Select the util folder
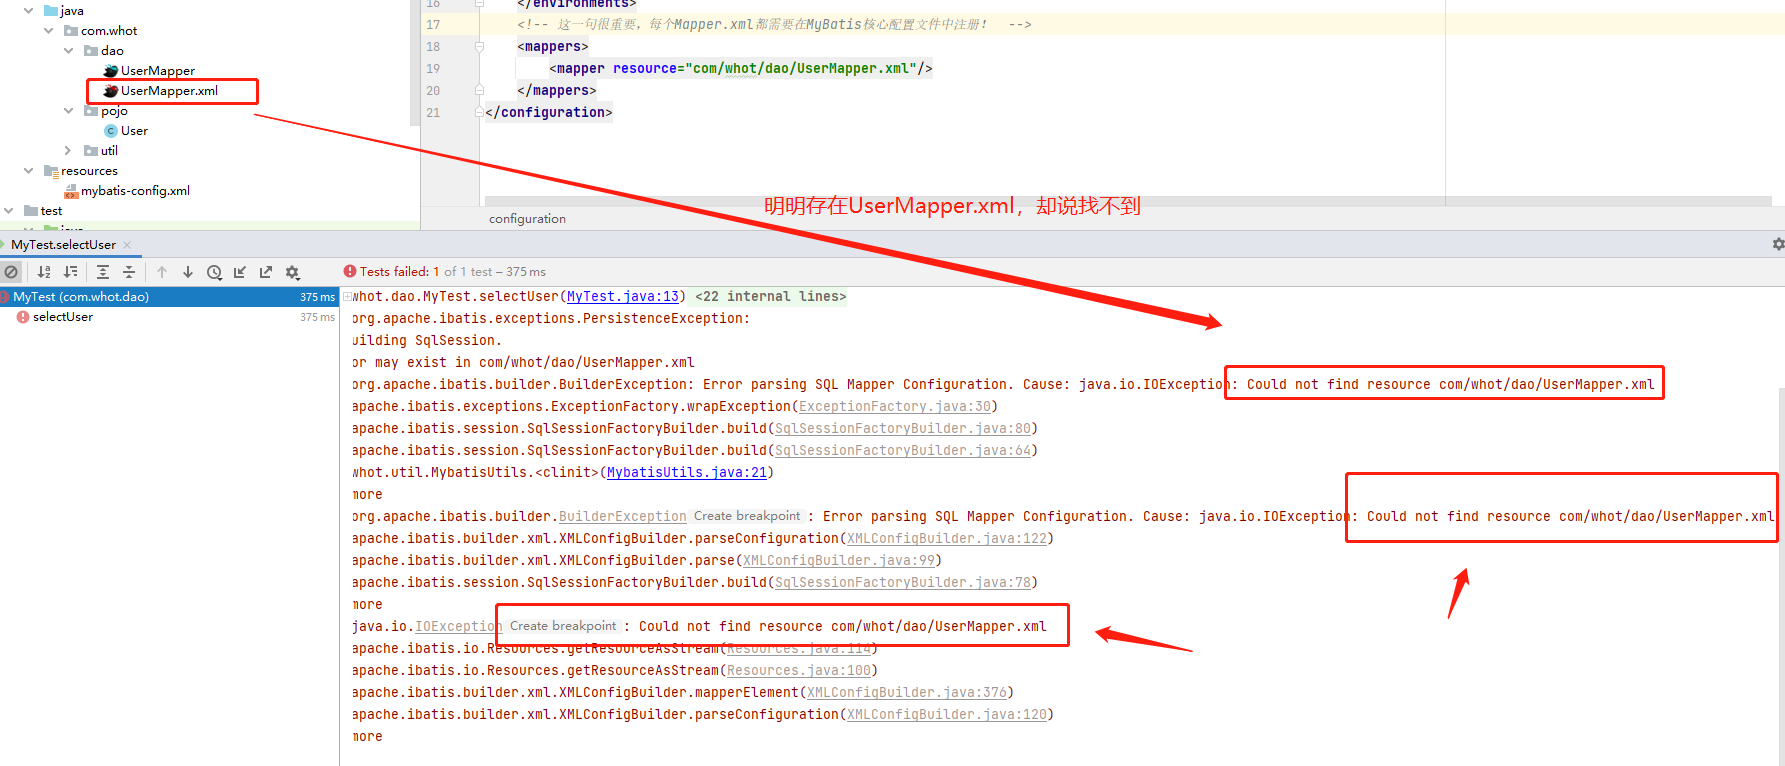Image resolution: width=1785 pixels, height=766 pixels. (x=109, y=151)
